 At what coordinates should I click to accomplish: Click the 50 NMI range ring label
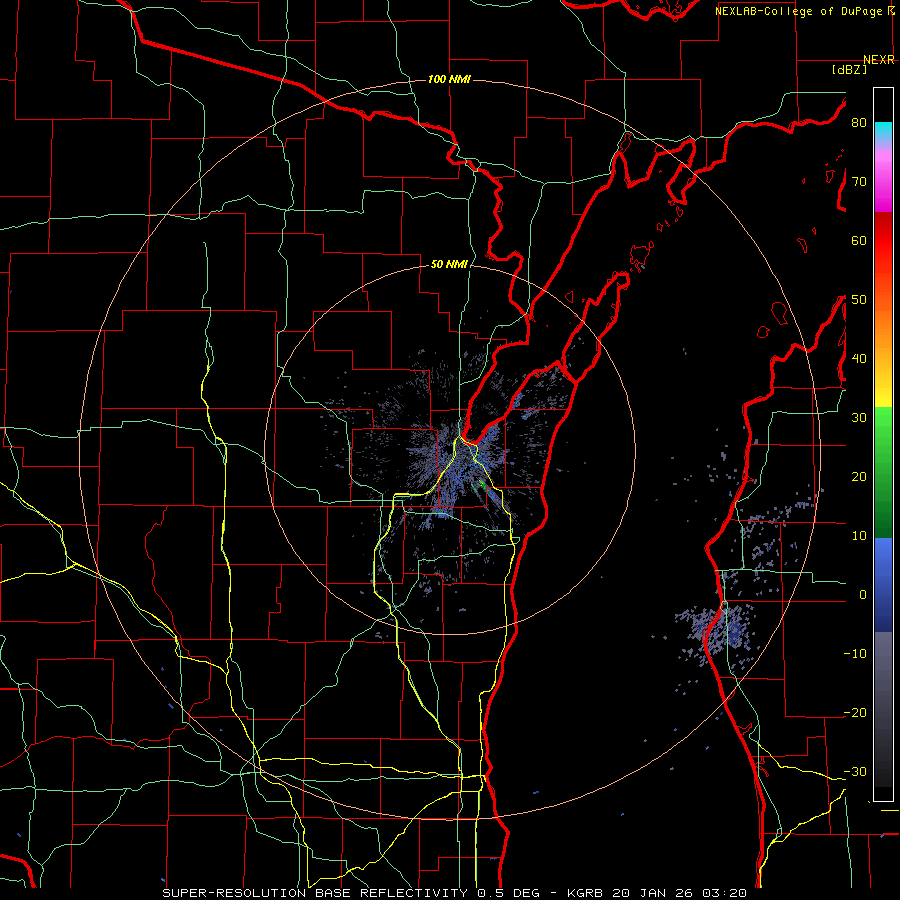pyautogui.click(x=449, y=265)
